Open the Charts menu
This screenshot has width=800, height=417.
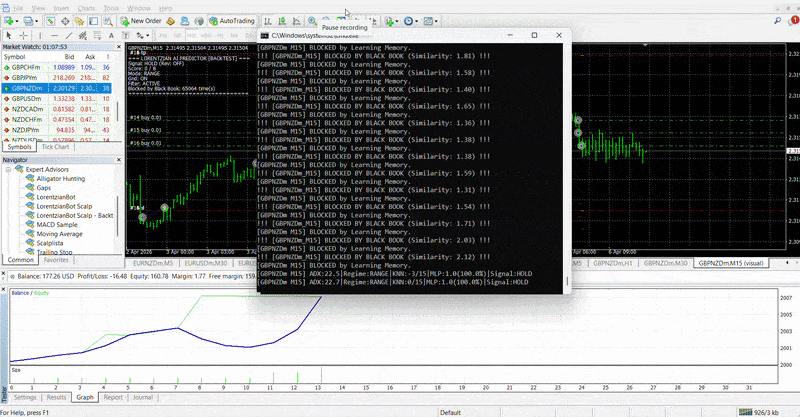tap(86, 8)
